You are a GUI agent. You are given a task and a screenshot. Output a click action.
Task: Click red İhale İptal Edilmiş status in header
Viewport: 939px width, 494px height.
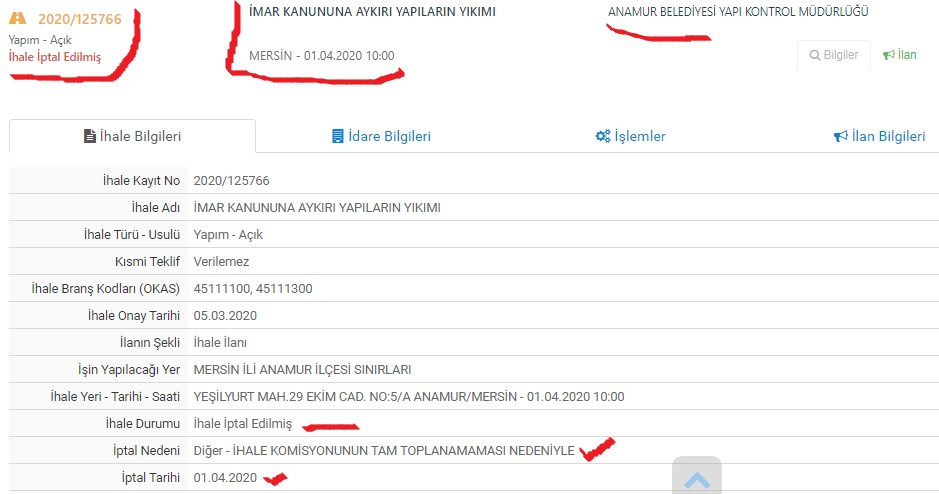(54, 57)
